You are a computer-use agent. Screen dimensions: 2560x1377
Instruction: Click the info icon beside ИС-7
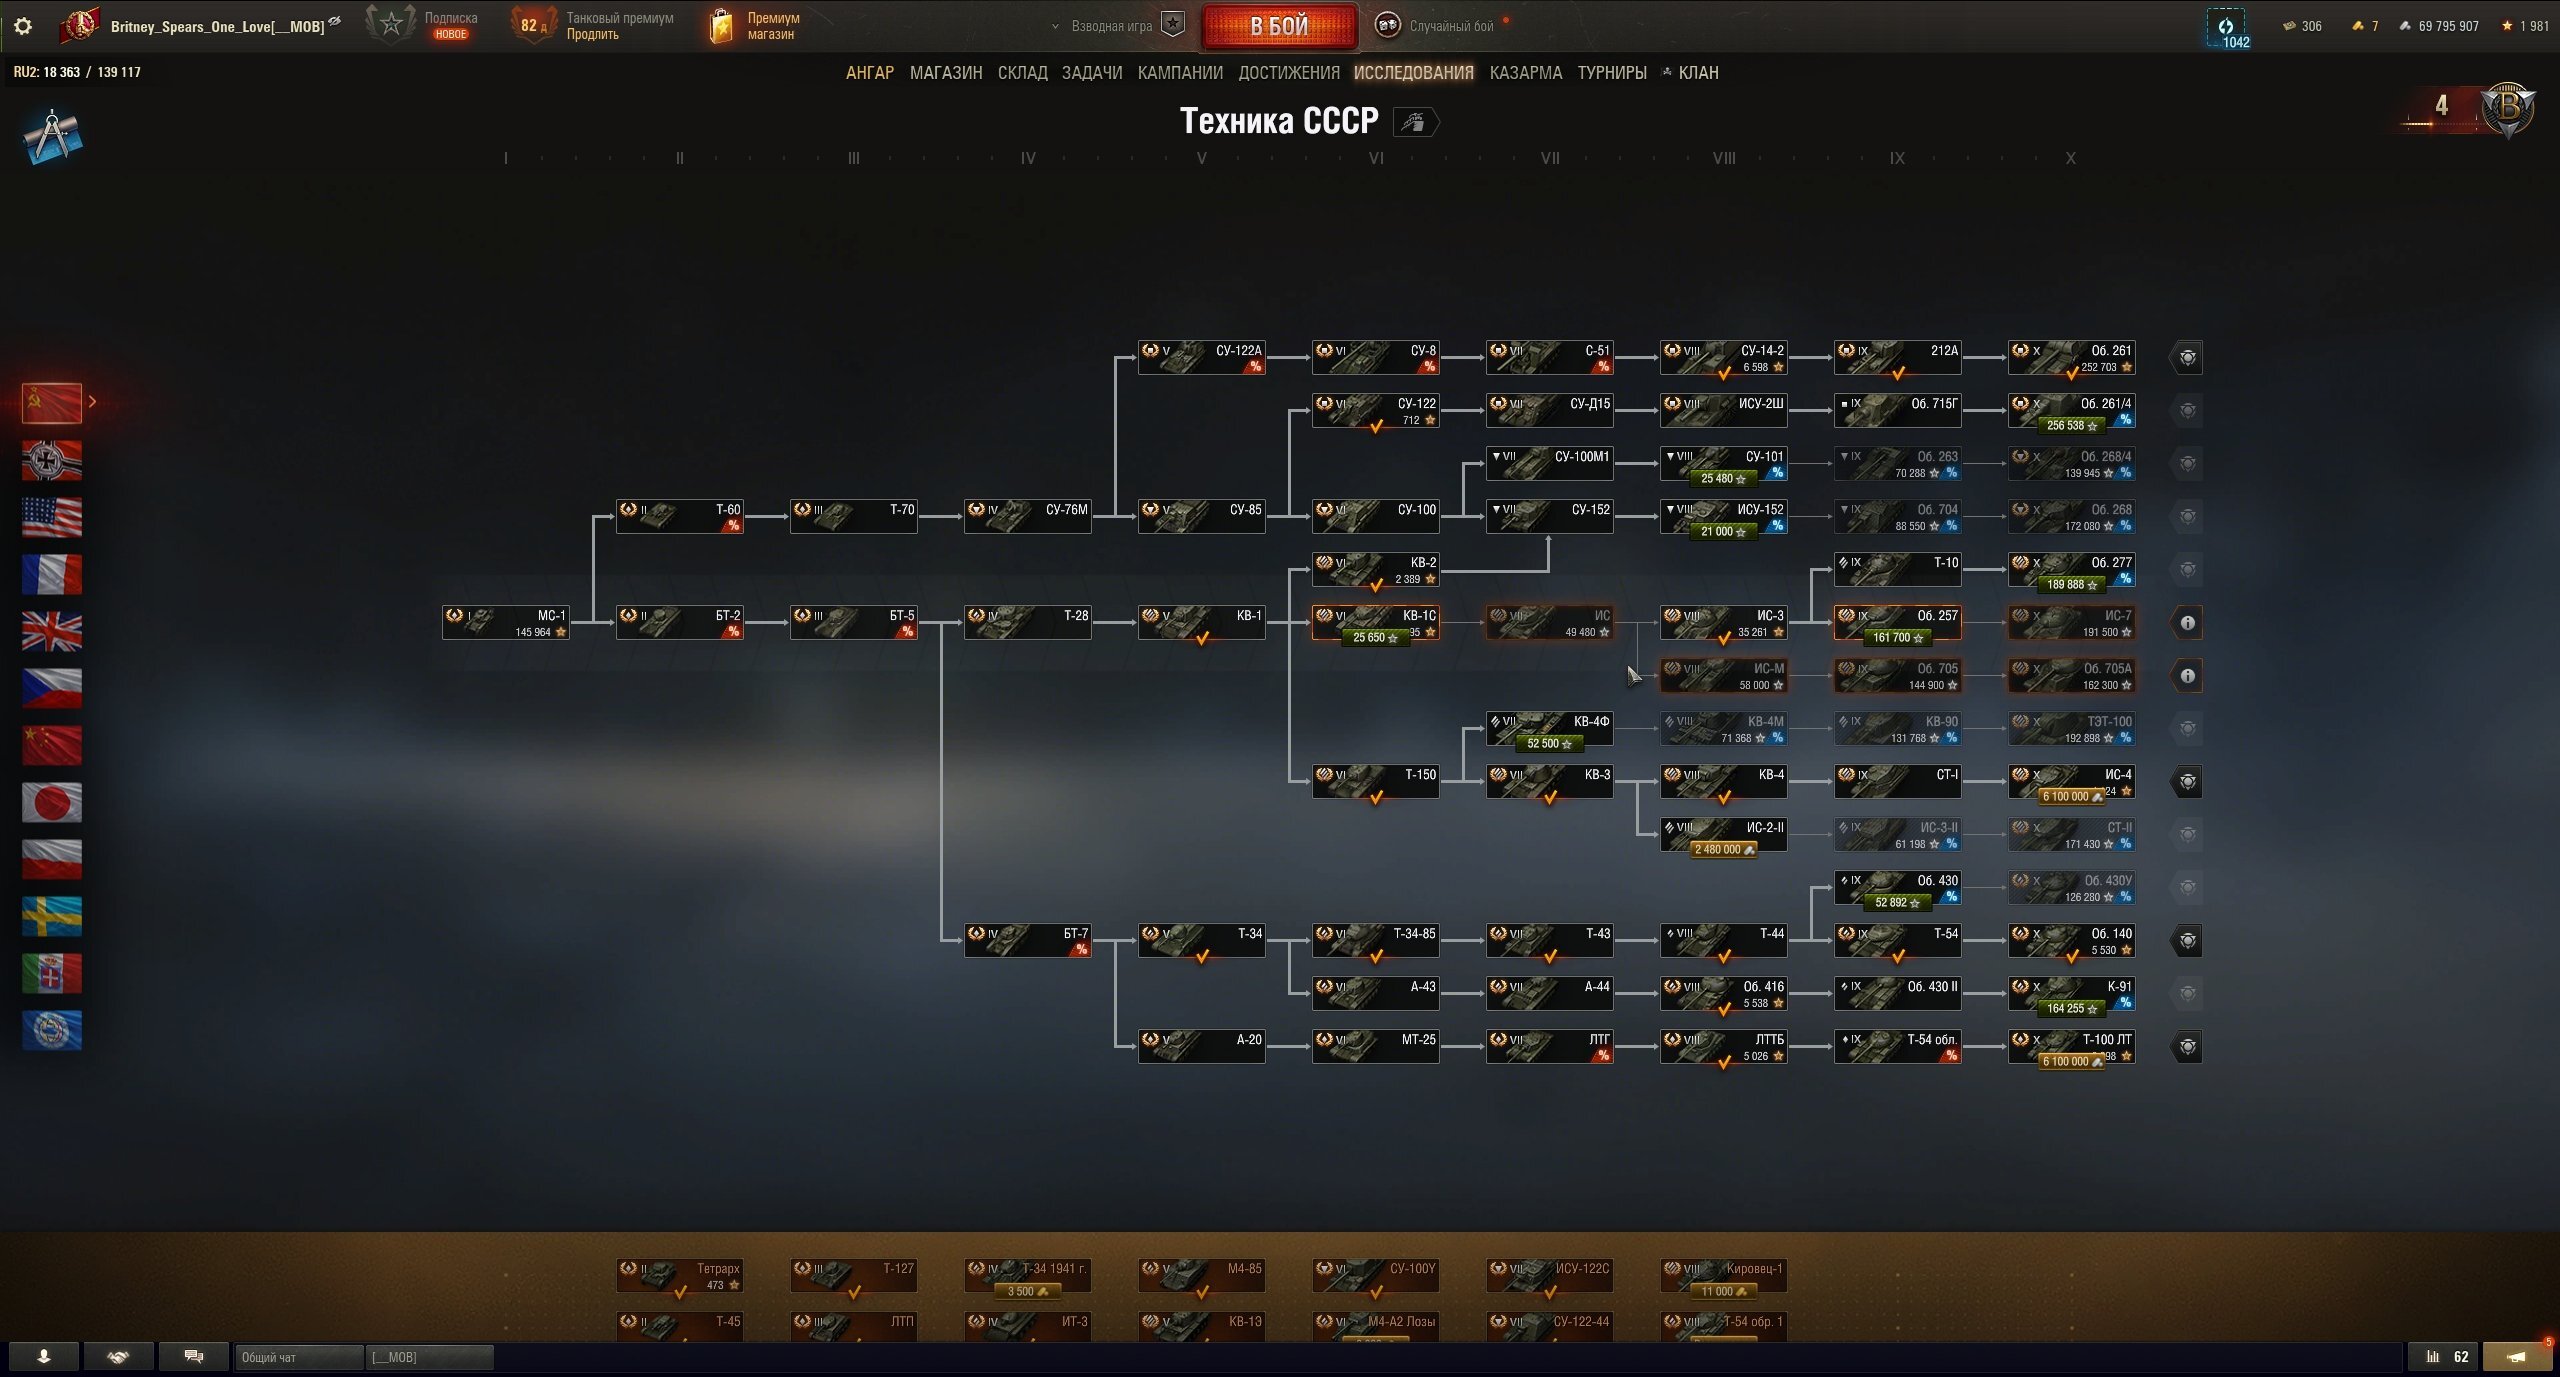(2187, 623)
